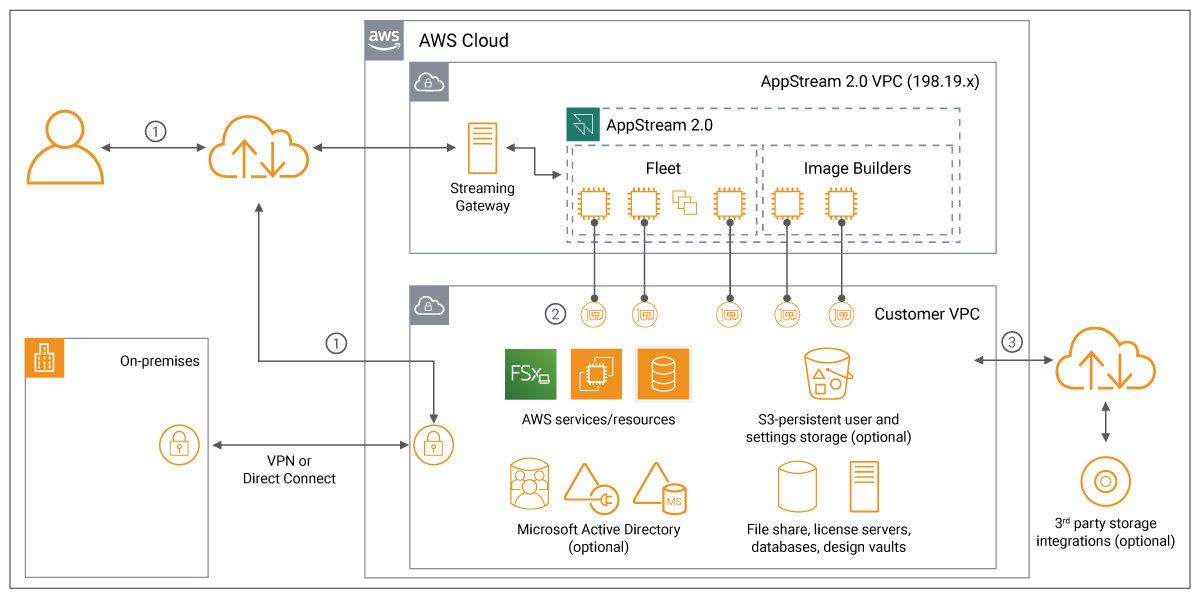
Task: Click network interface under middle Fleet instance
Action: point(645,315)
